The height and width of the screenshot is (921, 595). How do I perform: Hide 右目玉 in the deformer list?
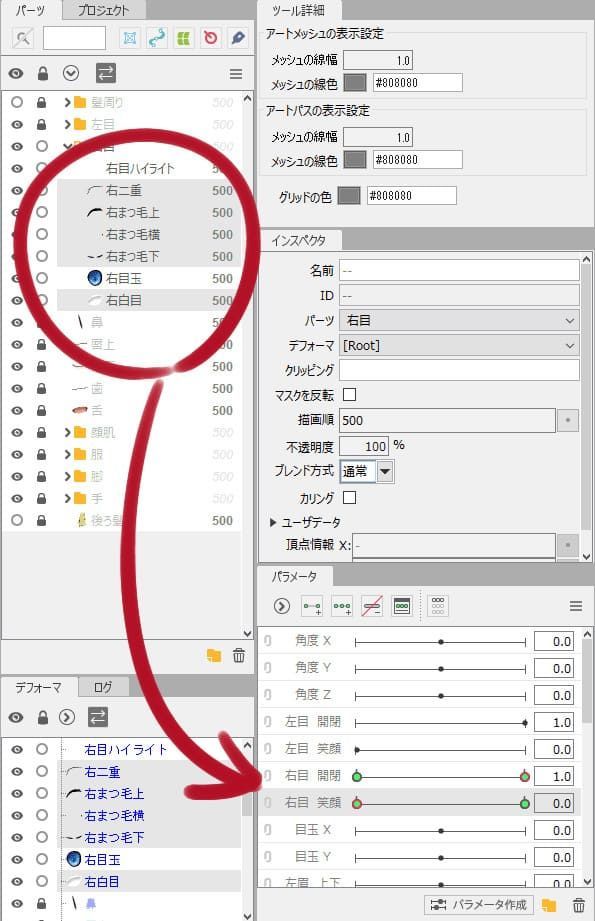click(17, 859)
